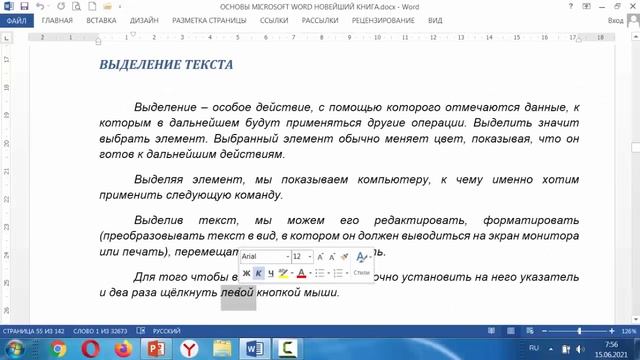Open the РЕЦЕНЗИРОВАНИЕ ribbon tab

coord(383,20)
